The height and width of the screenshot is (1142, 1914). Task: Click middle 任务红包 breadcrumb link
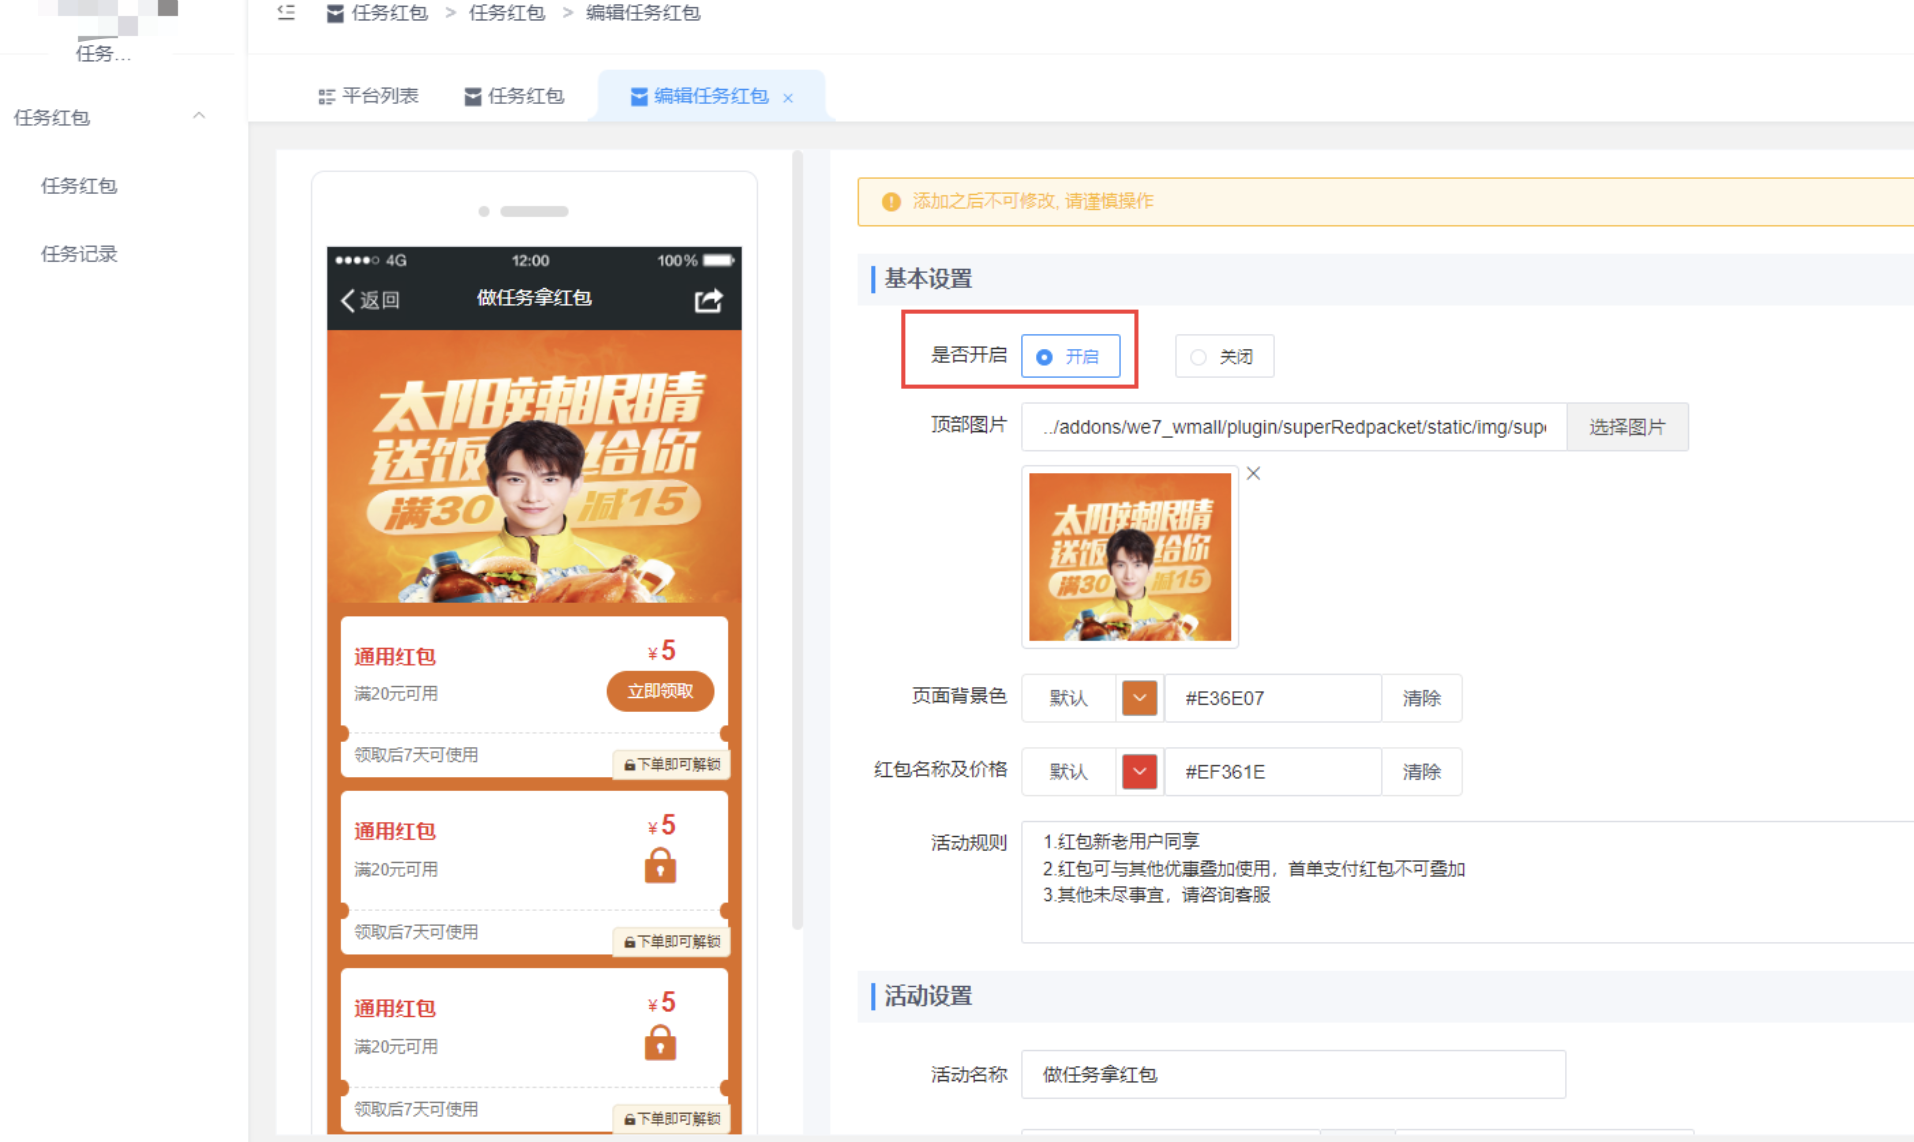(507, 13)
